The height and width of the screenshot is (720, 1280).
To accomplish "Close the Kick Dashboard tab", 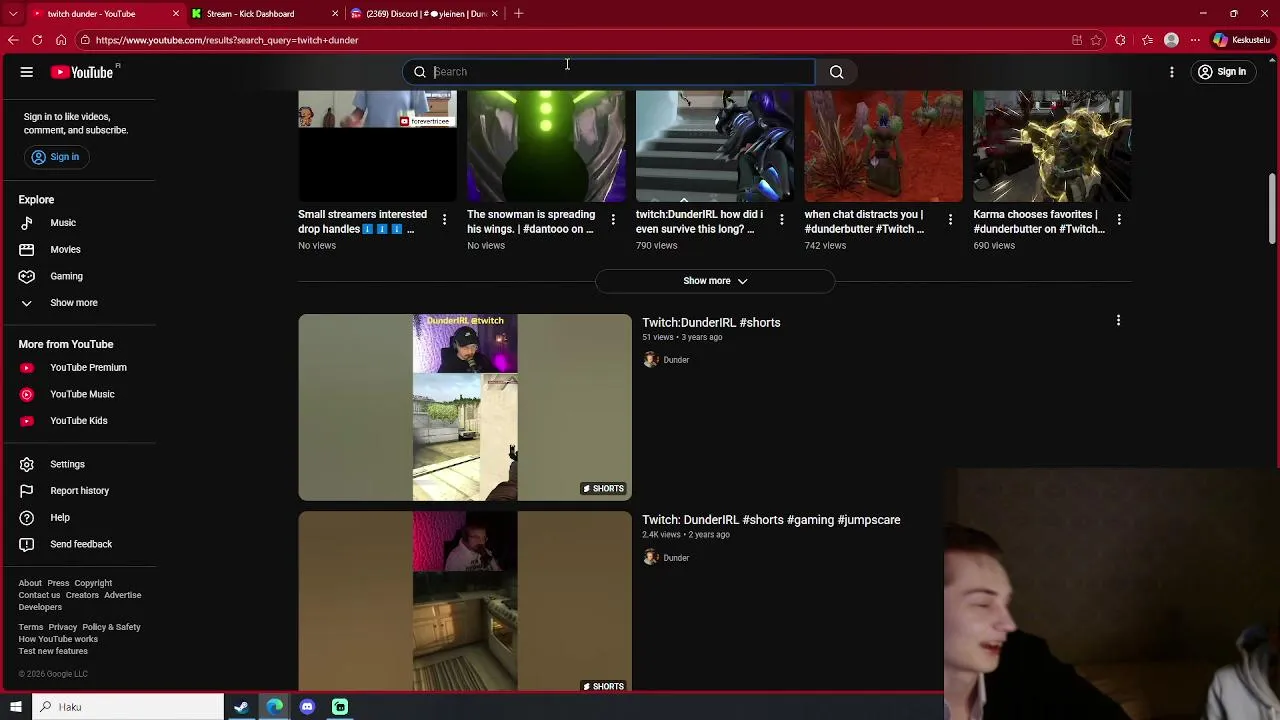I will click(335, 14).
